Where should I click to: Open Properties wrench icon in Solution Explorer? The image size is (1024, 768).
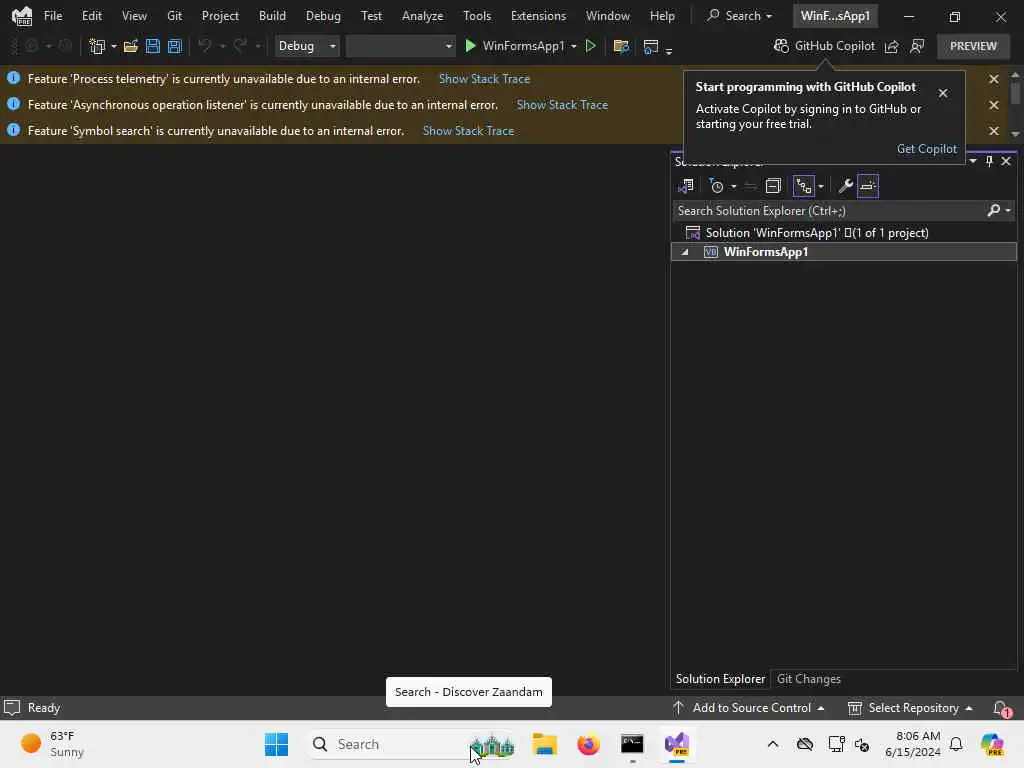[x=845, y=186]
